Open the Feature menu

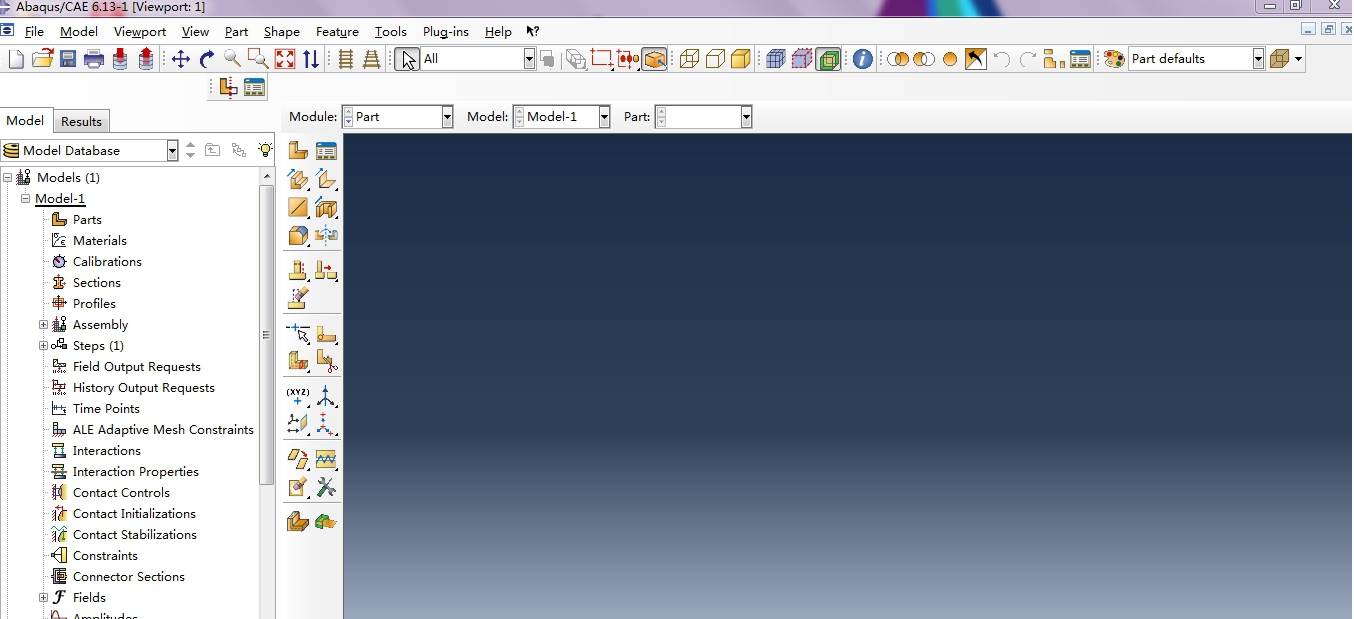click(x=337, y=32)
